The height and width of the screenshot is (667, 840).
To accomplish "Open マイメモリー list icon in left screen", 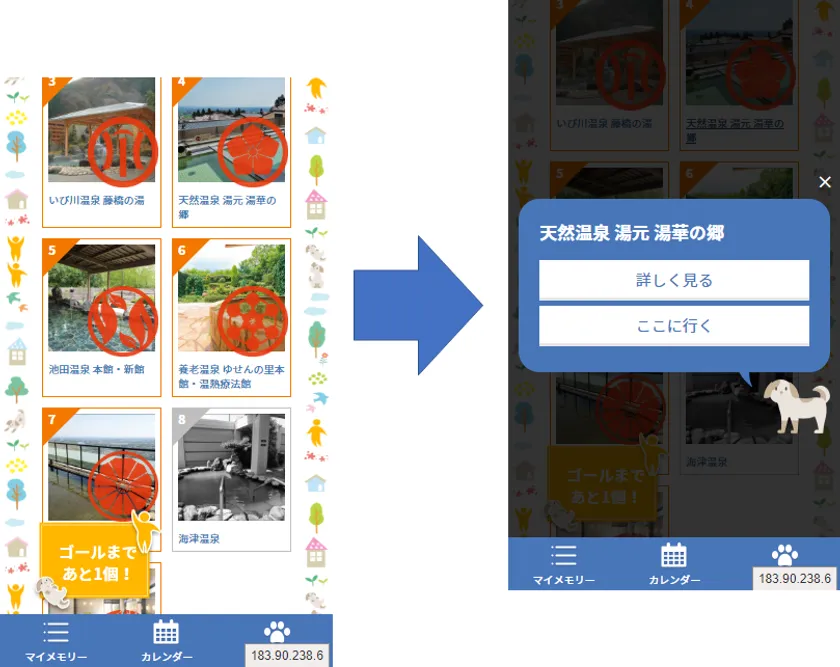I will 56,633.
